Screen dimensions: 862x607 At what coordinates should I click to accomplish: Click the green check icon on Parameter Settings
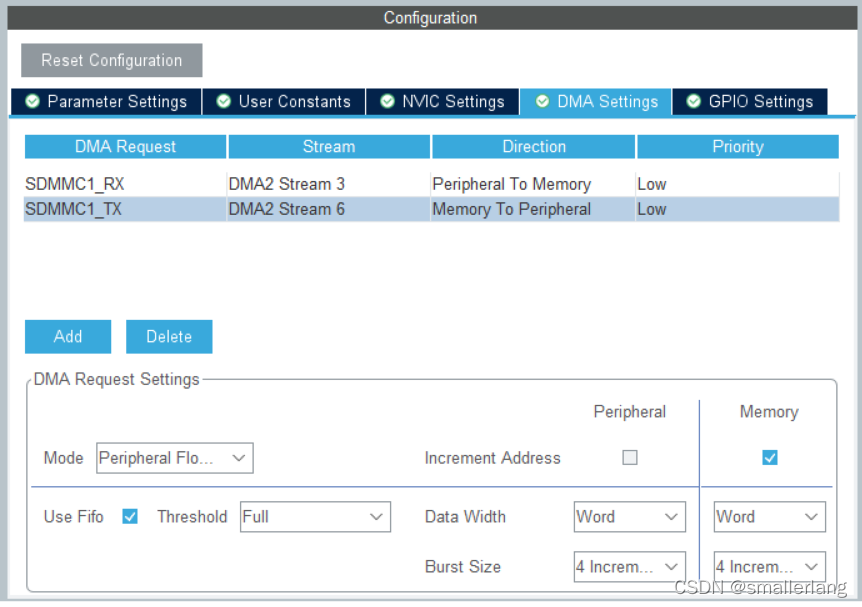[32, 101]
